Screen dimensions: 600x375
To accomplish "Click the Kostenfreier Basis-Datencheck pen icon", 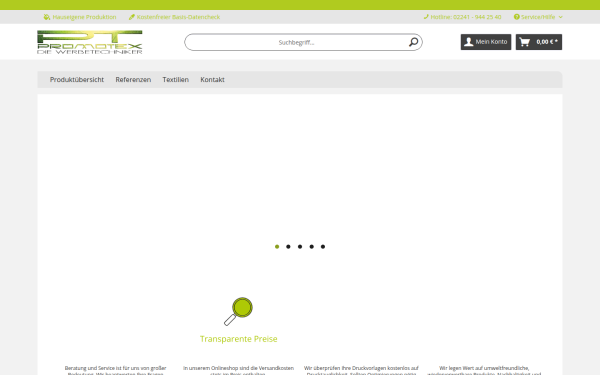I will [132, 17].
